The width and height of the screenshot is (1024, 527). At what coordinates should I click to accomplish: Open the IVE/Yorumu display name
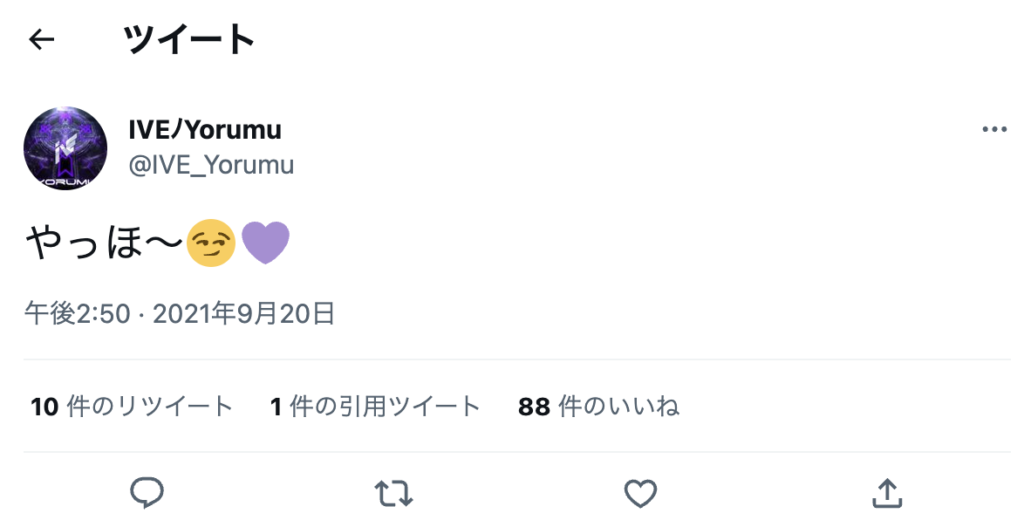click(204, 130)
